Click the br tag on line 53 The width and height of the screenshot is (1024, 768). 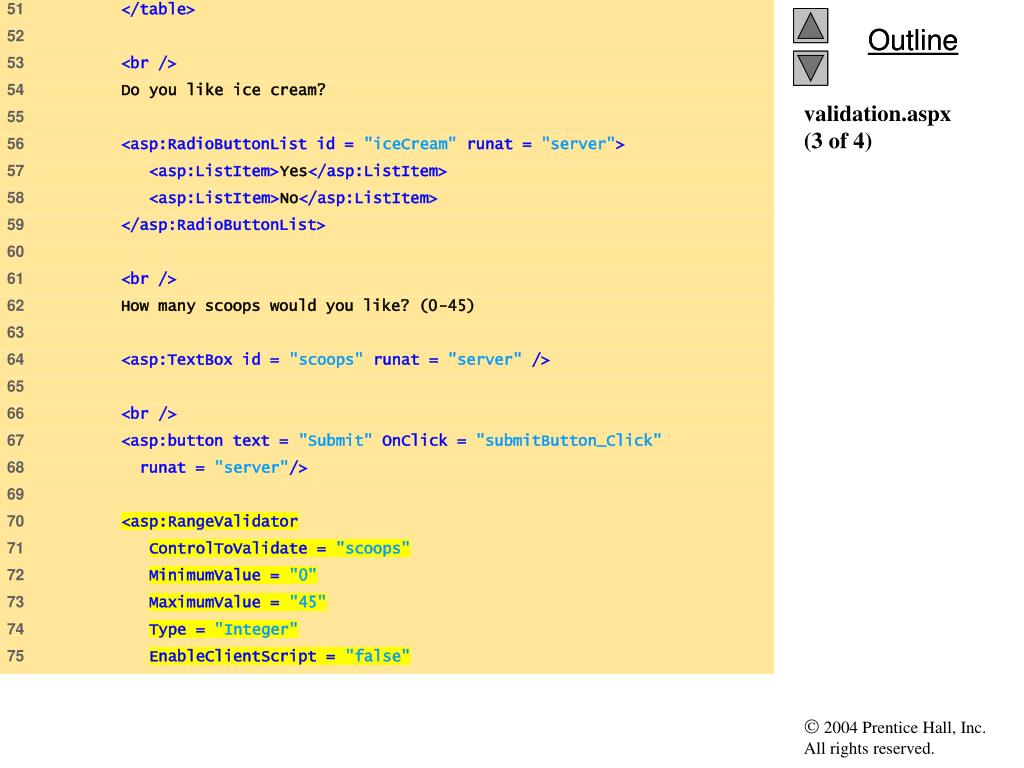148,63
